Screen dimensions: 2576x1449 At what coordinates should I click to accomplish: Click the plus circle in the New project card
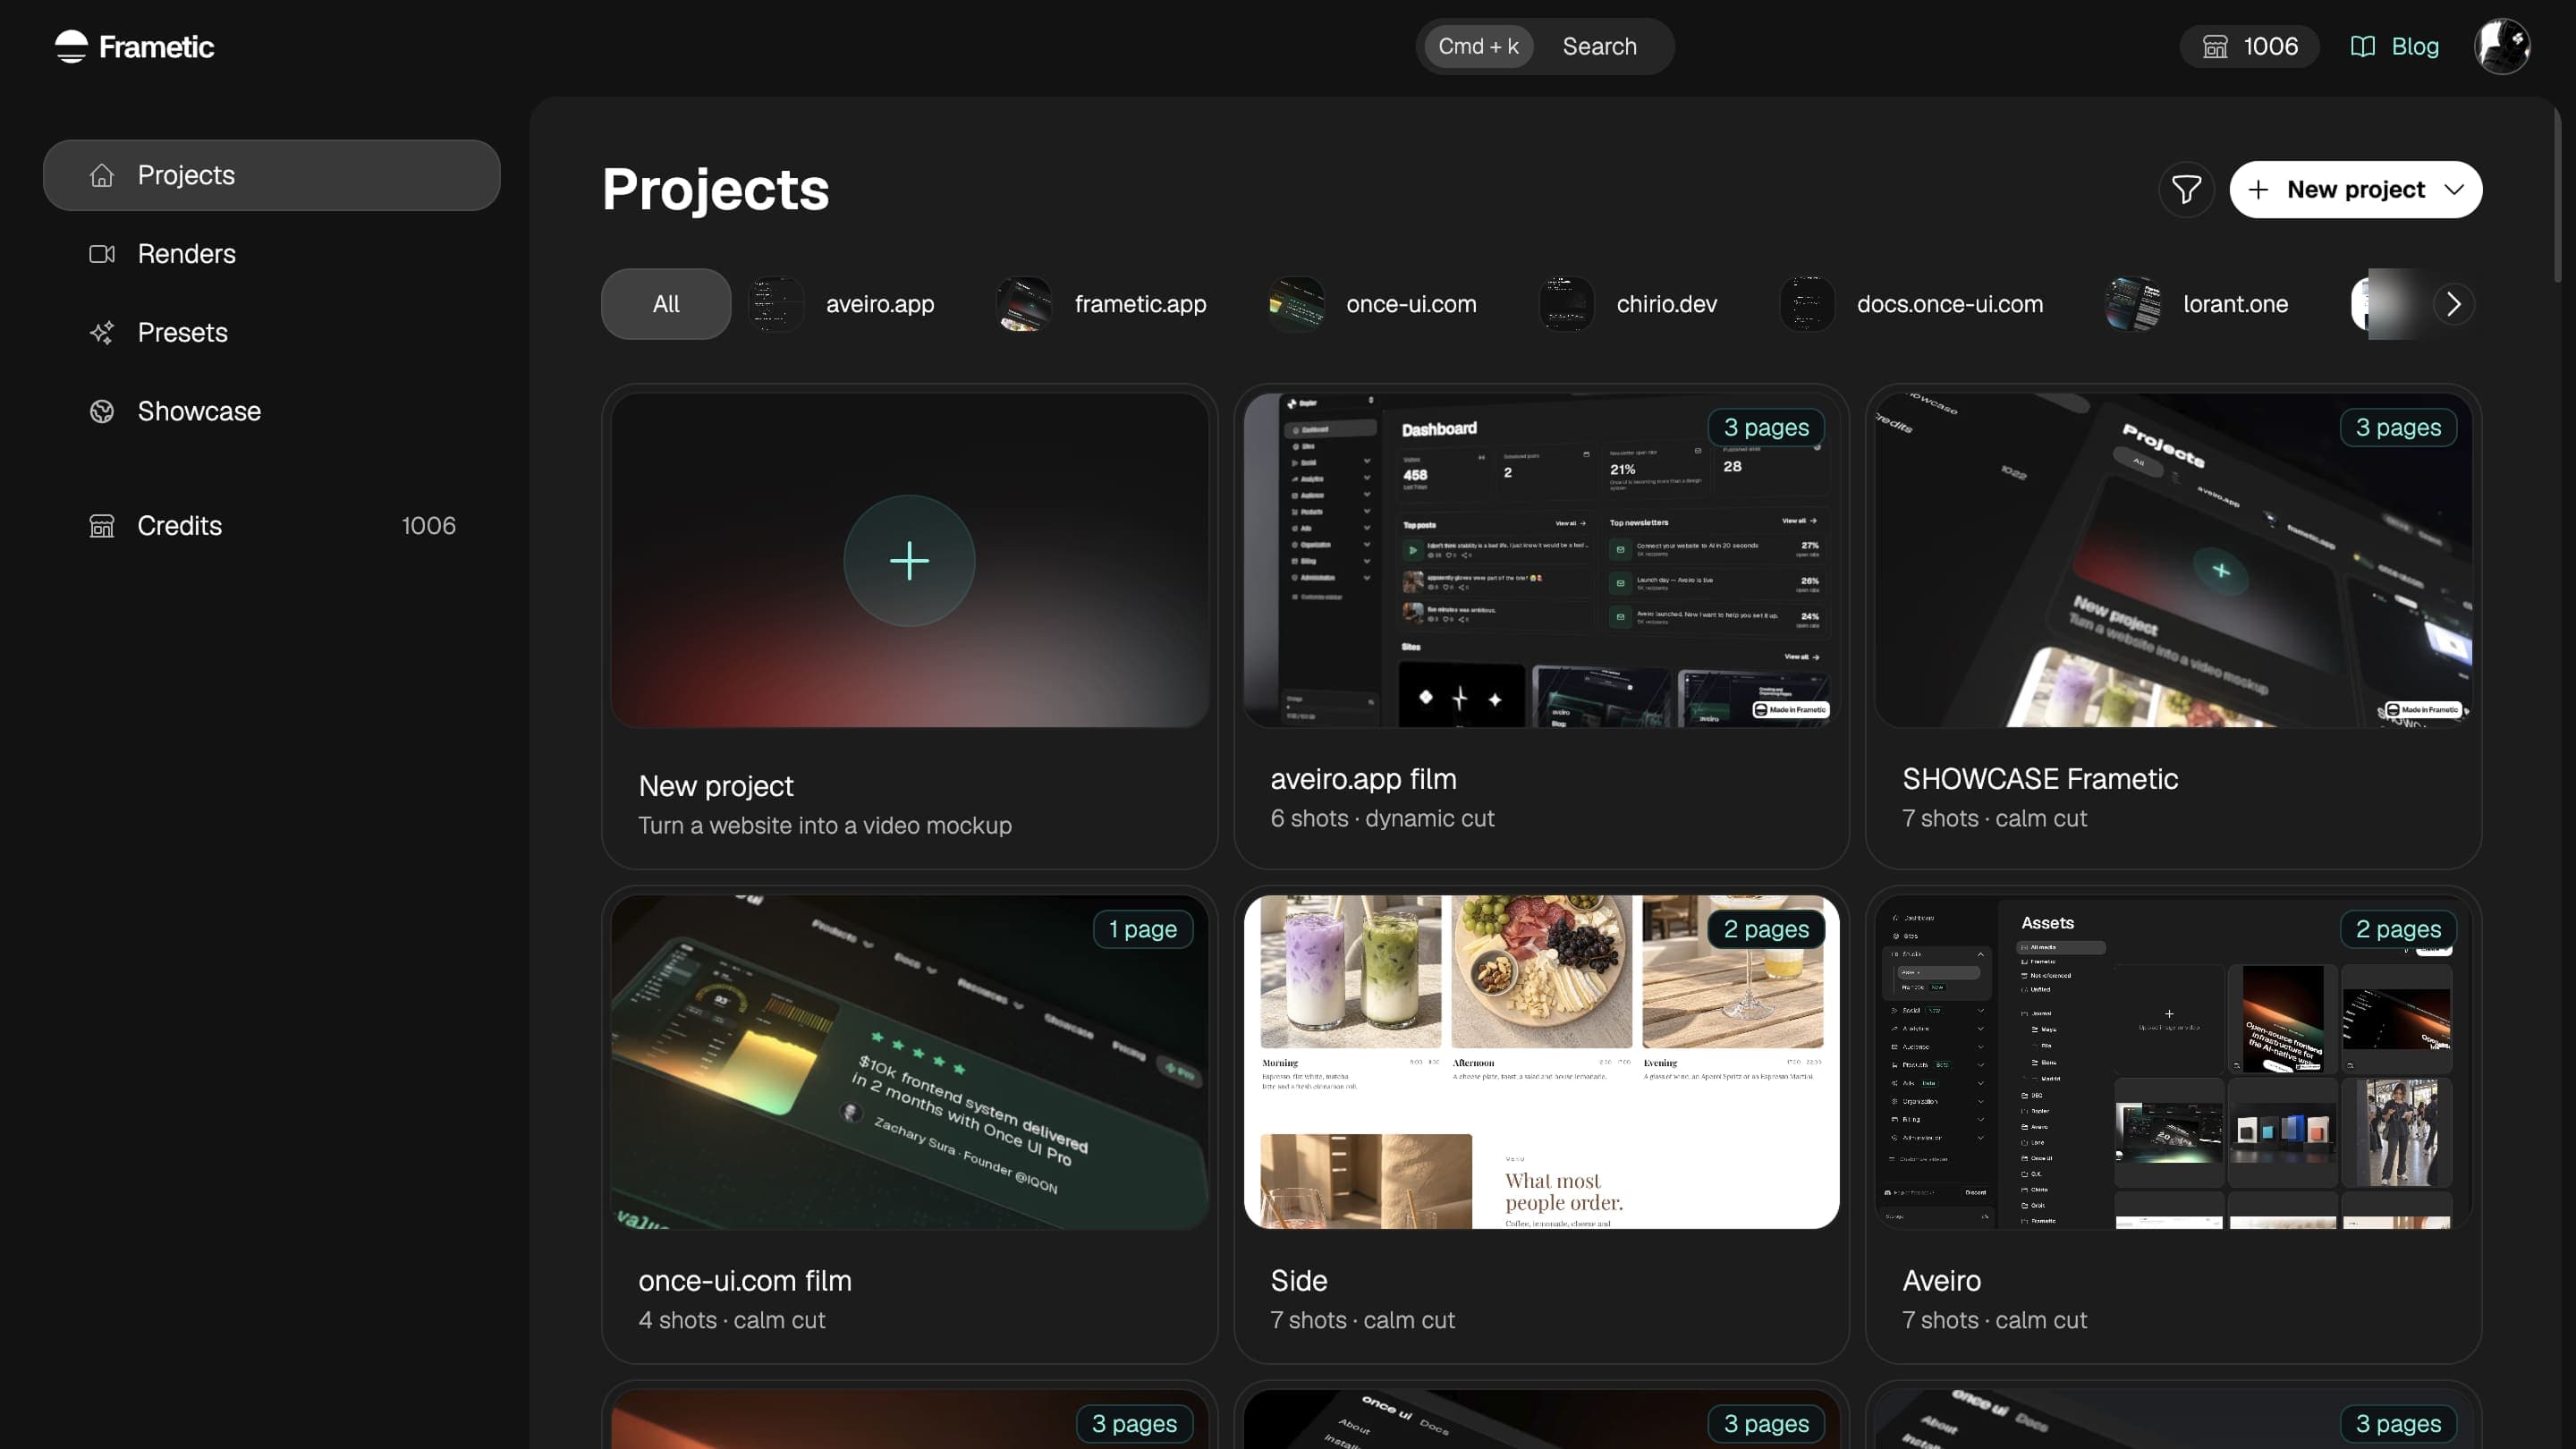click(x=909, y=561)
